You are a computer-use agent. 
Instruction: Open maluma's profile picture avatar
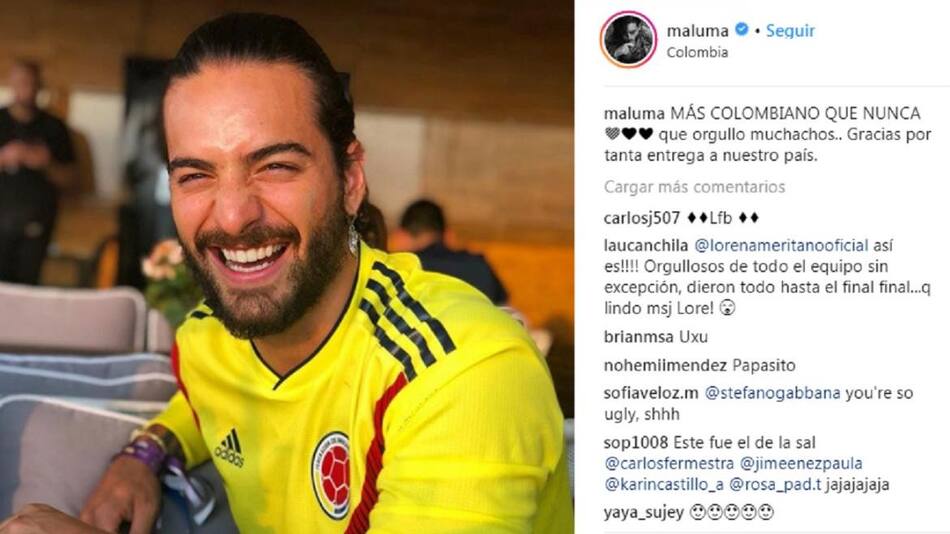(x=628, y=39)
